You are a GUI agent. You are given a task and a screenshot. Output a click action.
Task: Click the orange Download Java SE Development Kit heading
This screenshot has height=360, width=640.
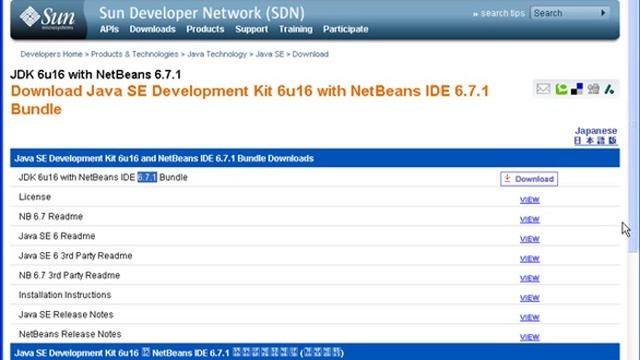(x=250, y=100)
